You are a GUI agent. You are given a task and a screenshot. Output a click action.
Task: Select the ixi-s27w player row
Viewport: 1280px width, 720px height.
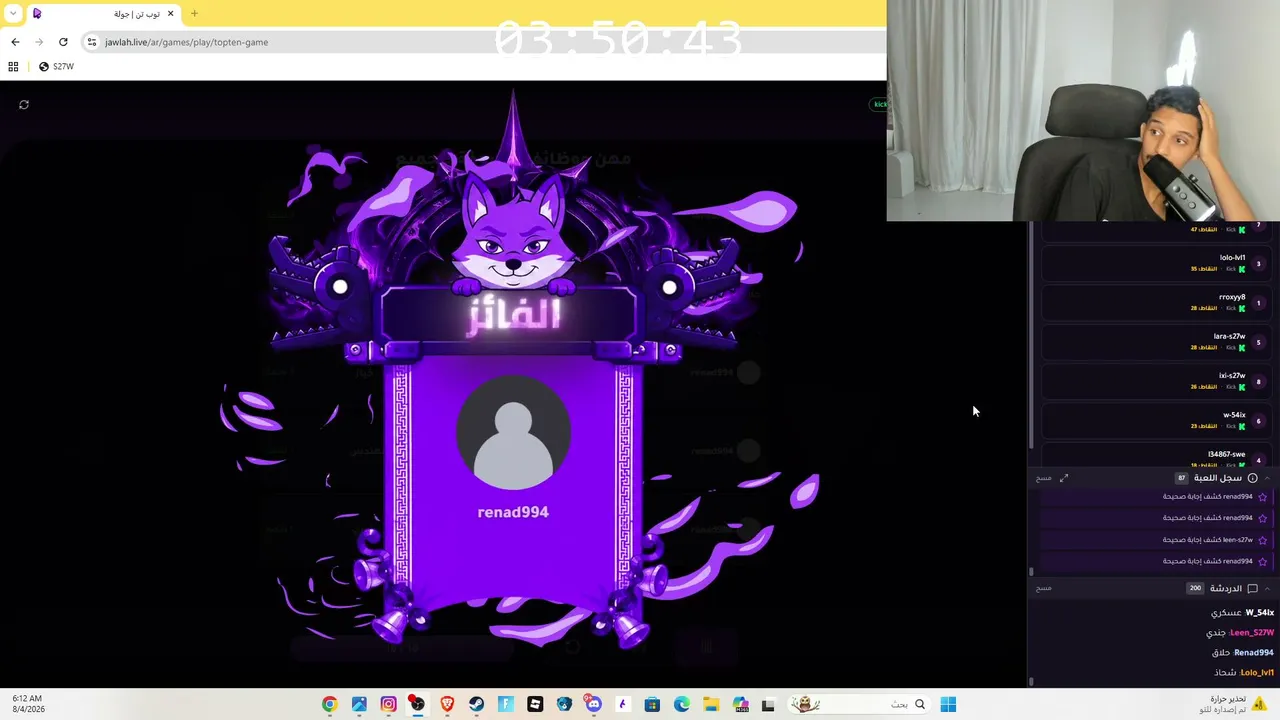tap(1156, 381)
